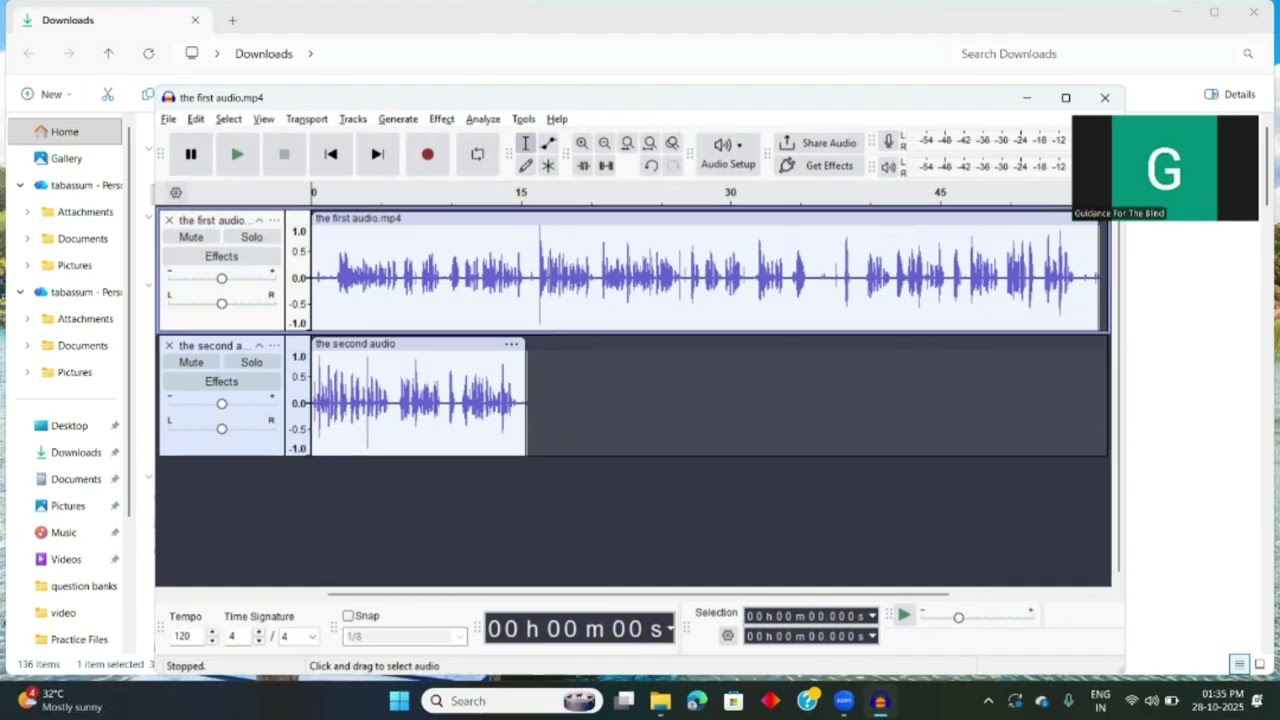Viewport: 1280px width, 720px height.
Task: Toggle the Loop playback button
Action: click(477, 154)
